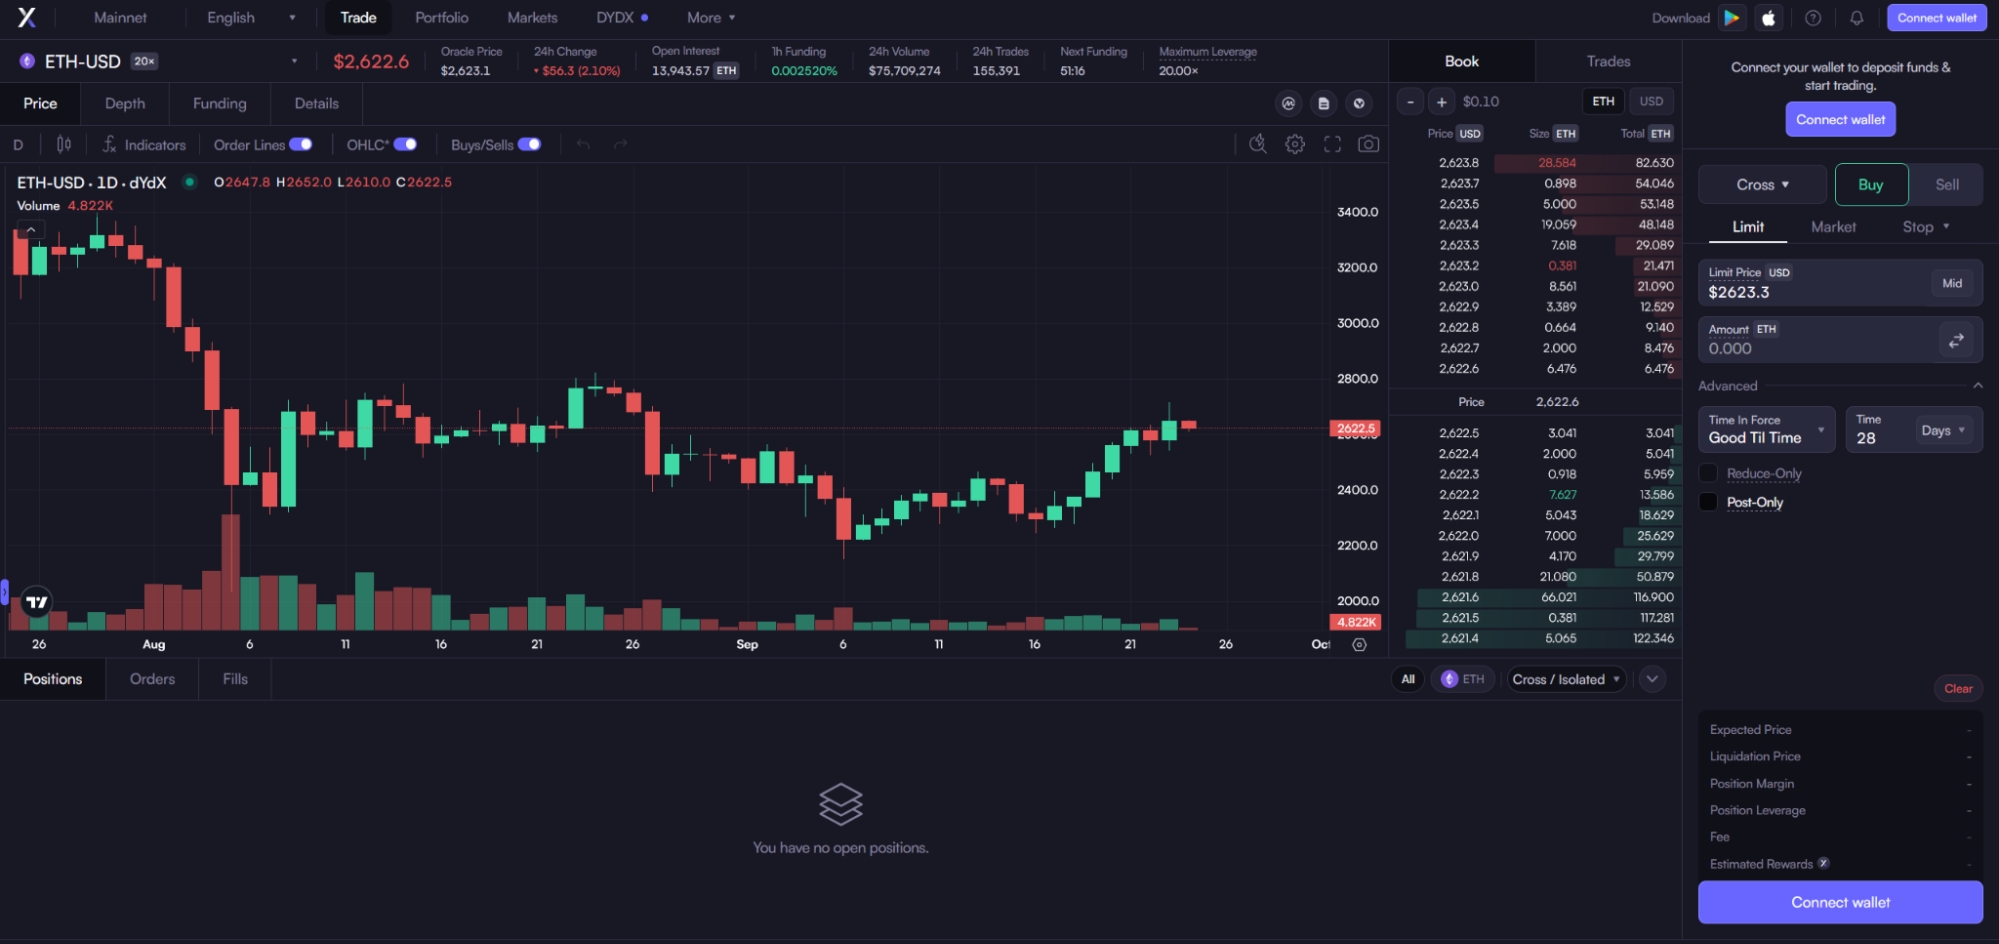Collapse the Advanced section
The width and height of the screenshot is (1999, 944).
pyautogui.click(x=1977, y=386)
